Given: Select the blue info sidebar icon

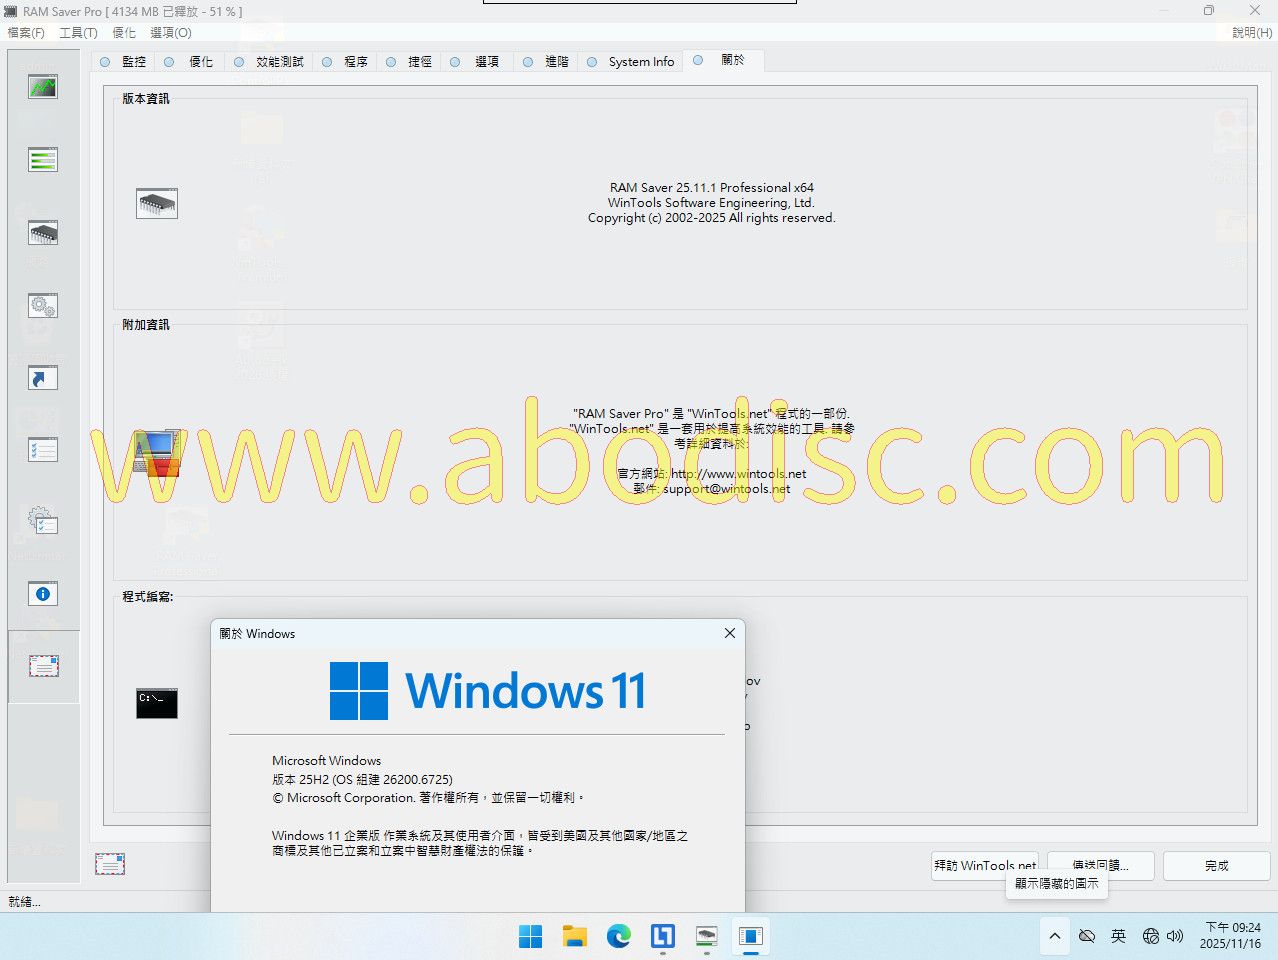Looking at the screenshot, I should 42,594.
